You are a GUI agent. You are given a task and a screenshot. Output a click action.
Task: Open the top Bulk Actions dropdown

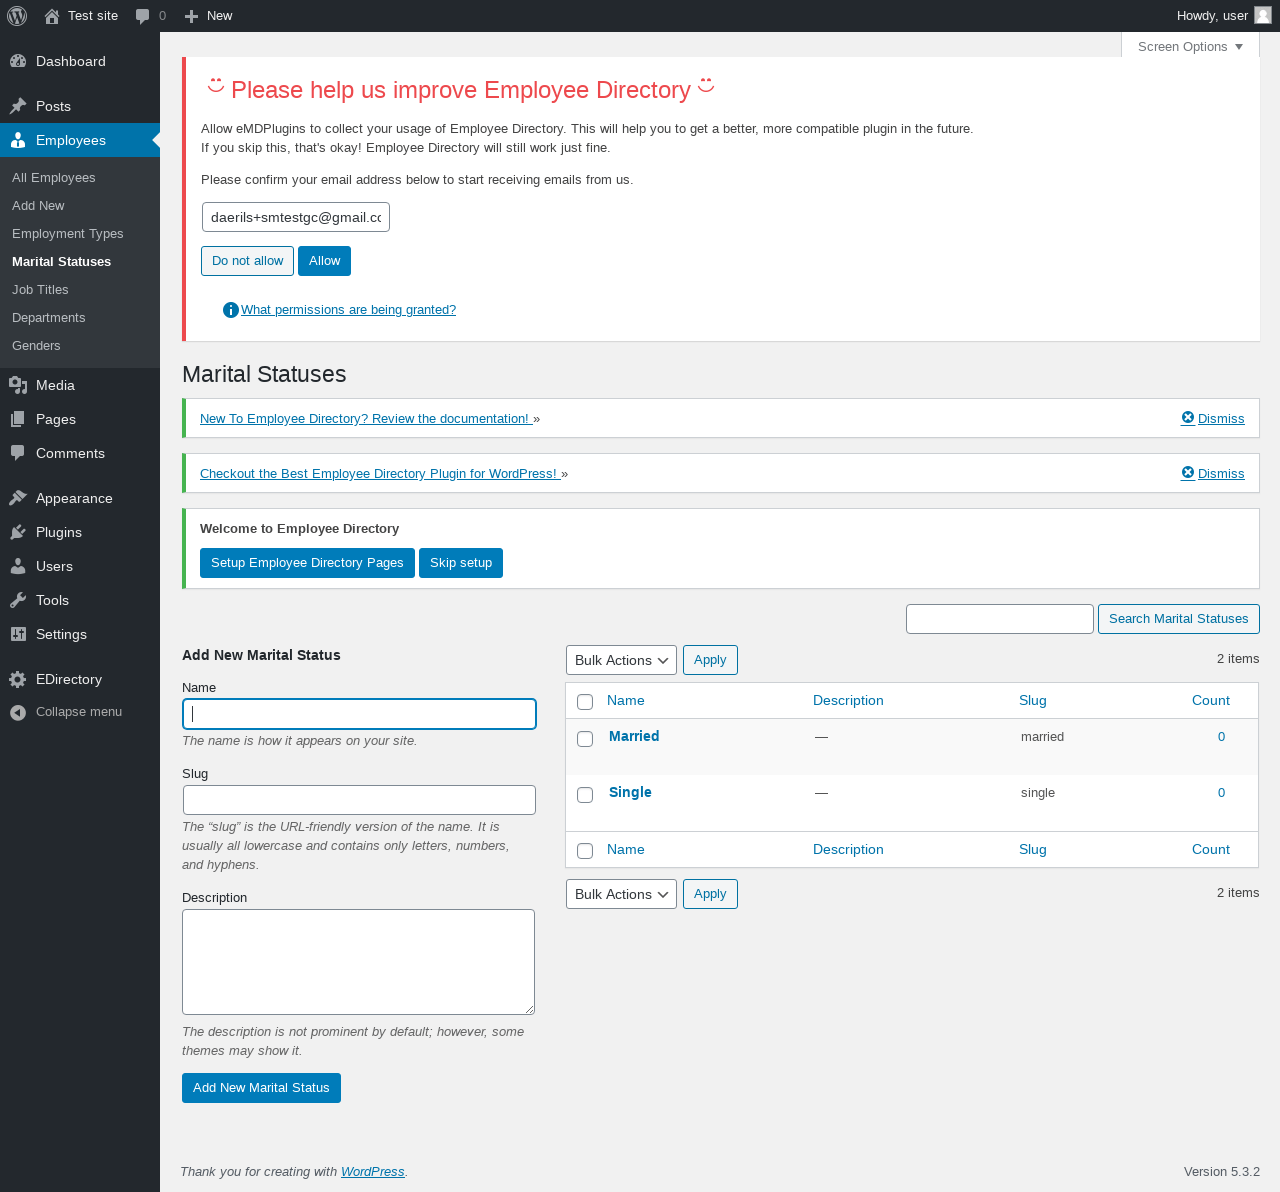(621, 660)
